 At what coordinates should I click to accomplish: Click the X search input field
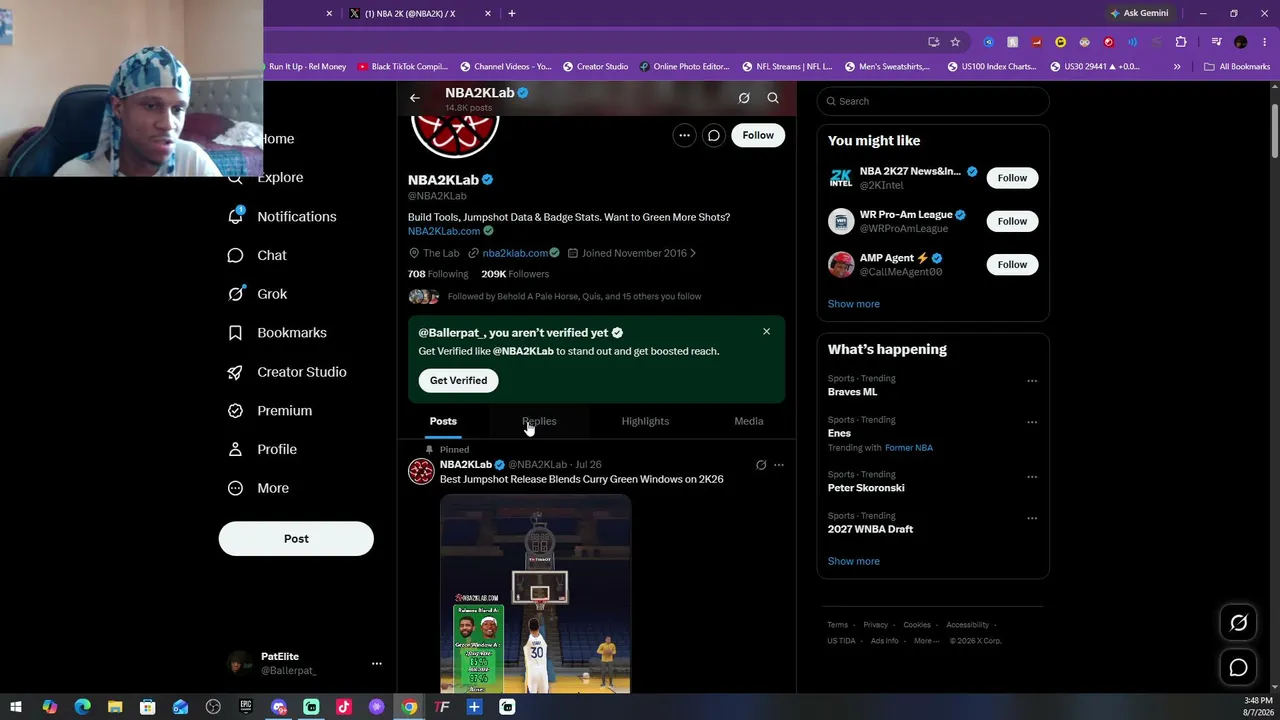pyautogui.click(x=933, y=101)
